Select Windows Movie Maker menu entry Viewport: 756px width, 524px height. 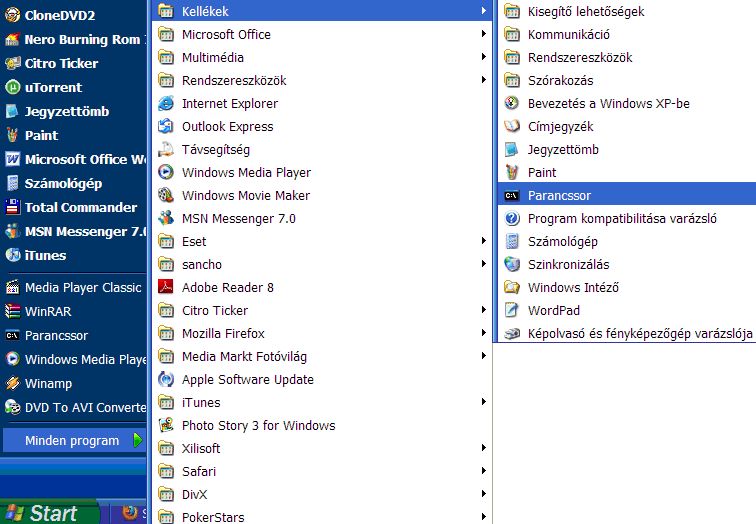click(245, 195)
